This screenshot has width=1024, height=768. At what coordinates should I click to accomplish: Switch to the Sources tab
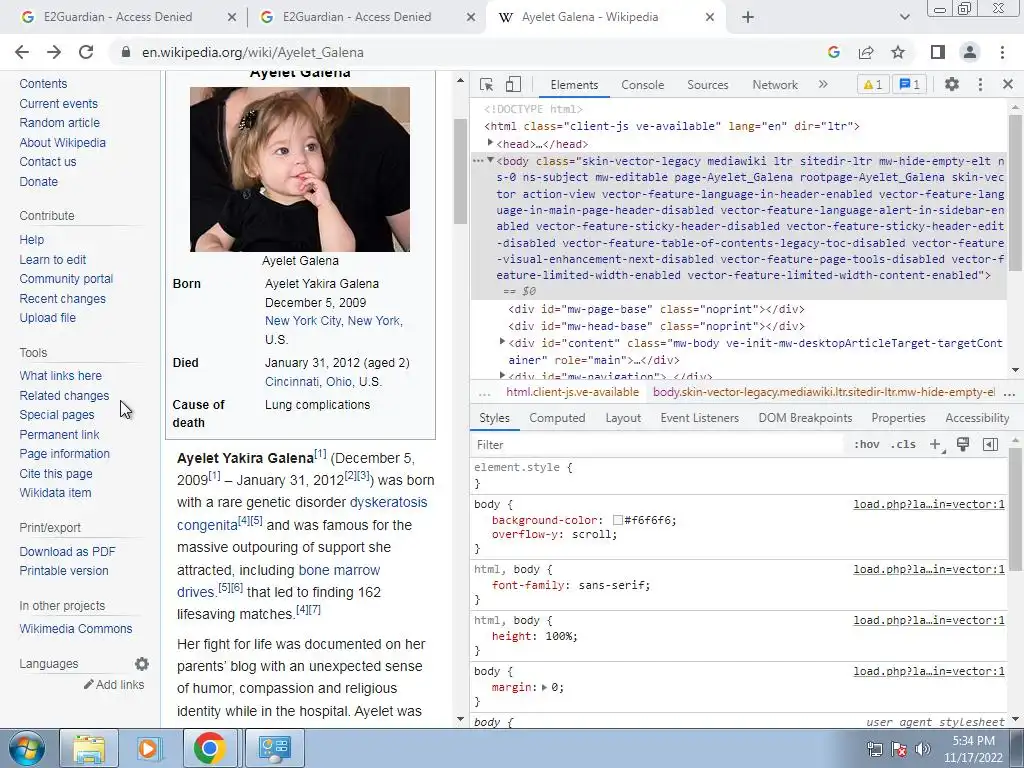pos(707,85)
